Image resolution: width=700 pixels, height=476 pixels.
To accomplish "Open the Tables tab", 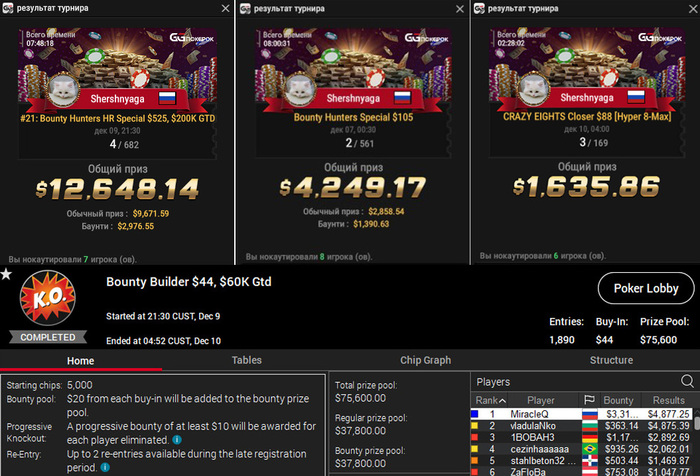I will tap(246, 360).
